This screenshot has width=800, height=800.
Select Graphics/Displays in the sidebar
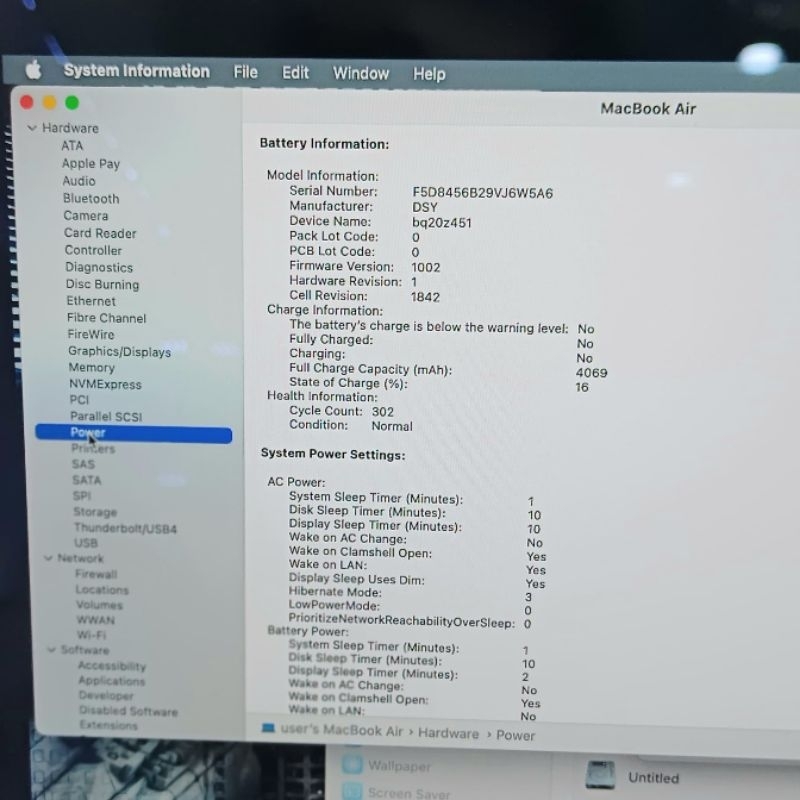(x=119, y=351)
